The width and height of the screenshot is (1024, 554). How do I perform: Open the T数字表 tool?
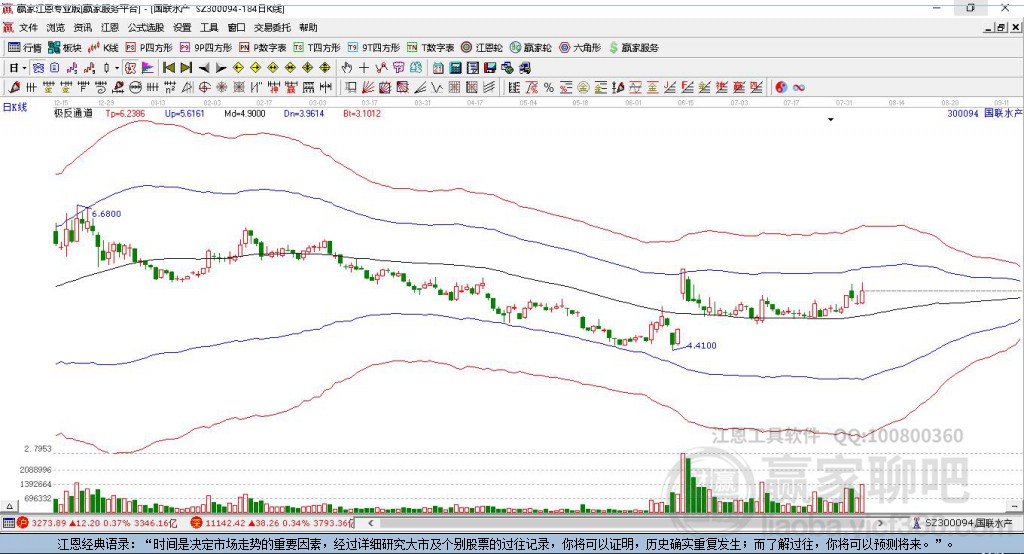430,48
